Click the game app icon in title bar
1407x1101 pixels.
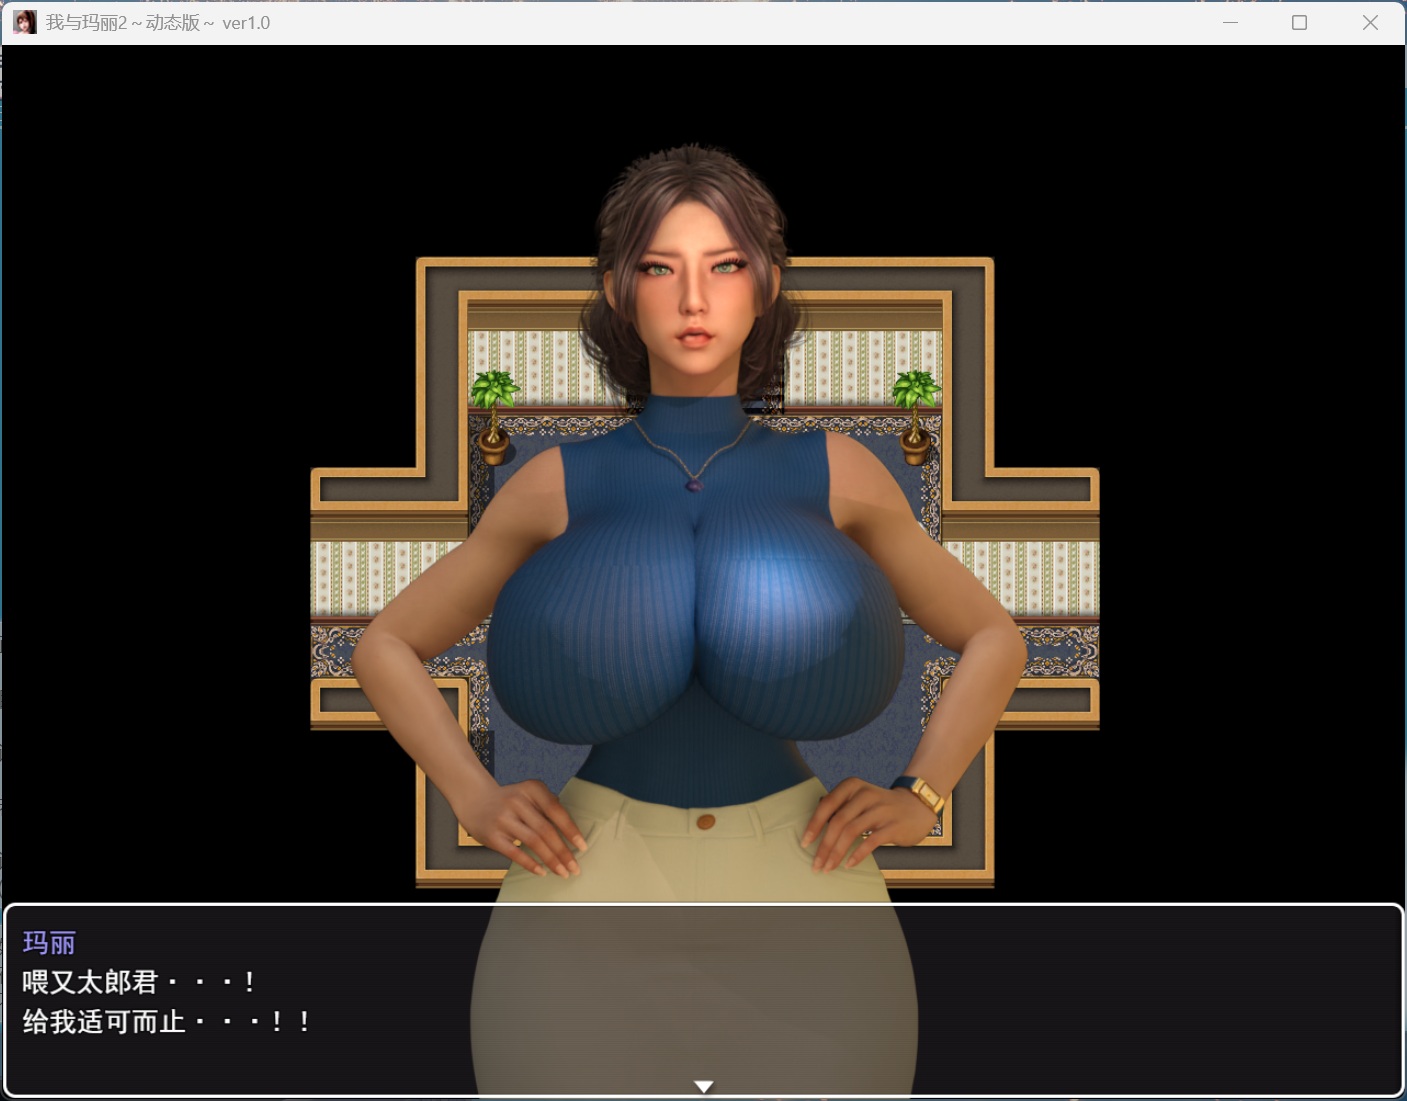[24, 22]
